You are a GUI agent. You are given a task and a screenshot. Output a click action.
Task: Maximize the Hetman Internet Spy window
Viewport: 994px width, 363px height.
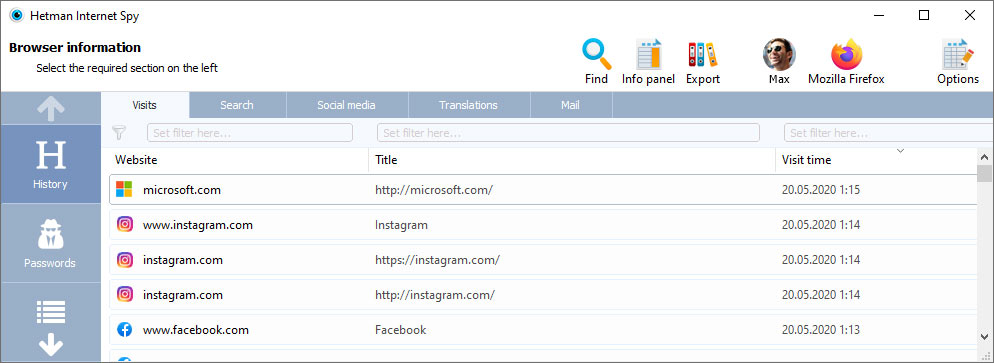click(x=924, y=15)
